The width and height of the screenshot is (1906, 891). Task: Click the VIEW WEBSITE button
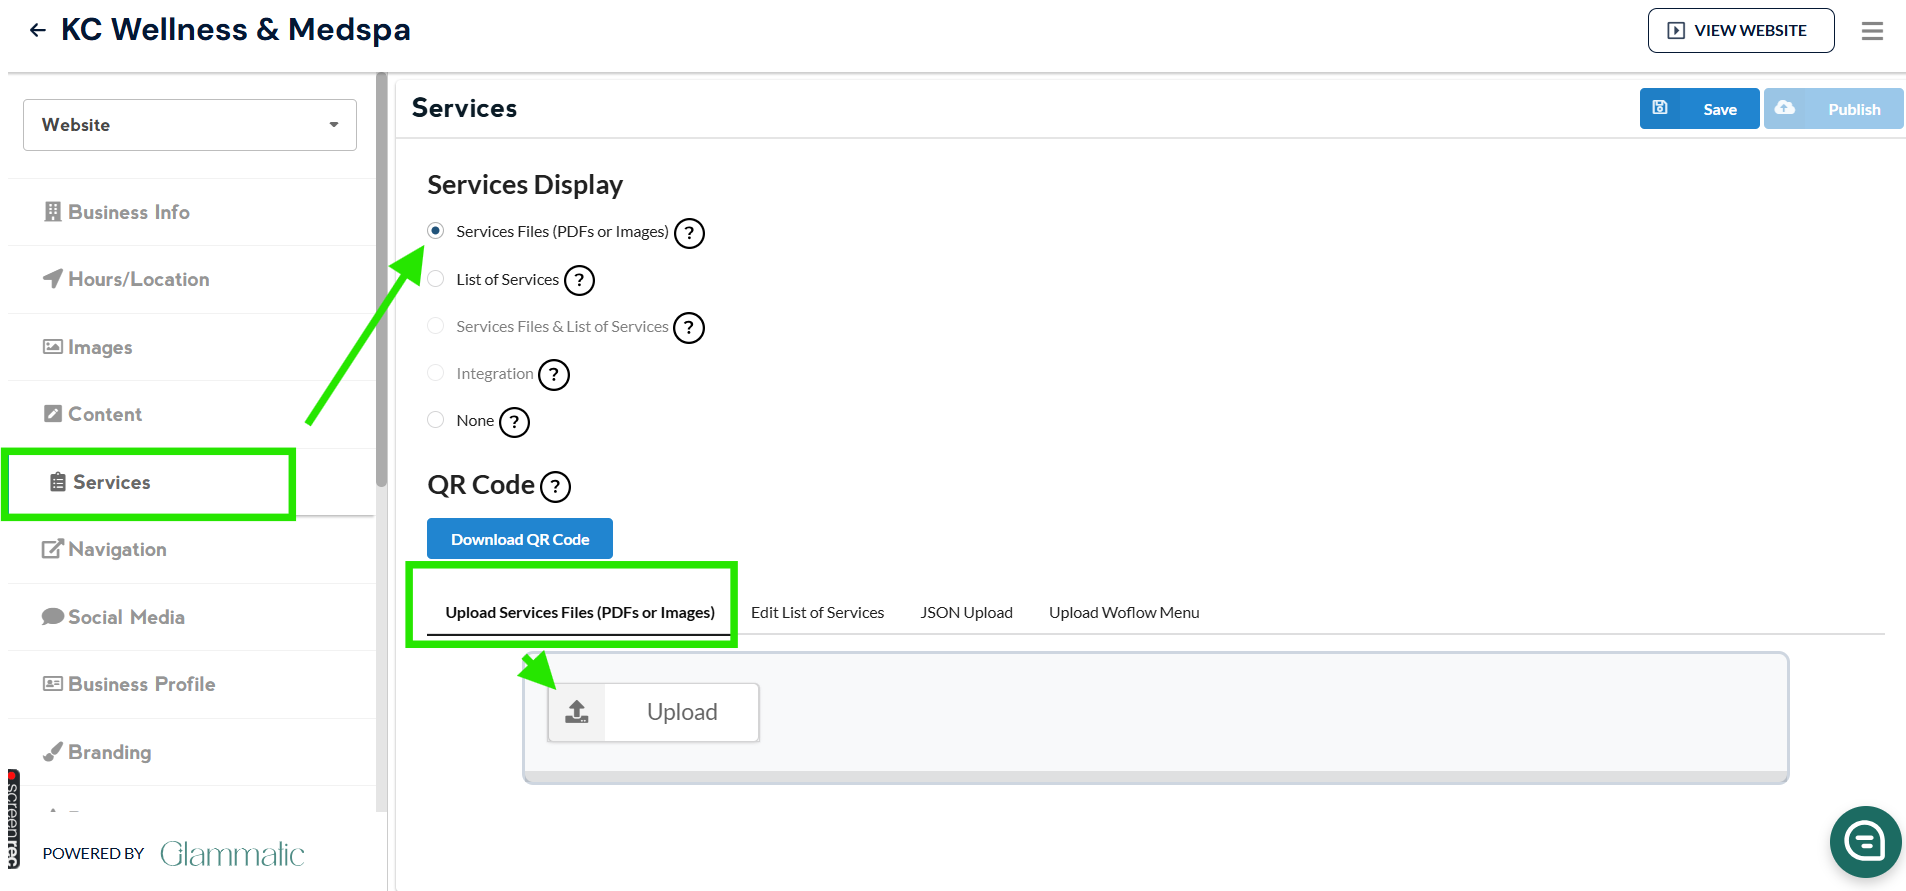[1740, 31]
